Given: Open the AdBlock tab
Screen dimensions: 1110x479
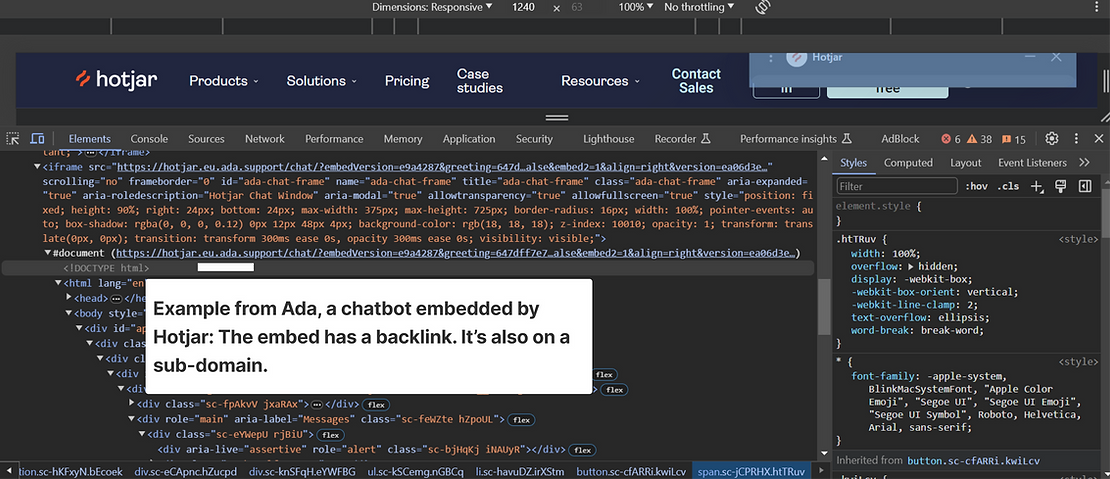Looking at the screenshot, I should tap(900, 139).
